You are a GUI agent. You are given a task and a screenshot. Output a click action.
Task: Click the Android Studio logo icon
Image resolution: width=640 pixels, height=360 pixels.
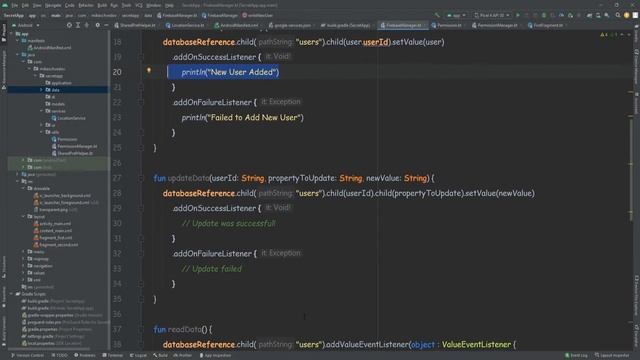pyautogui.click(x=4, y=5)
